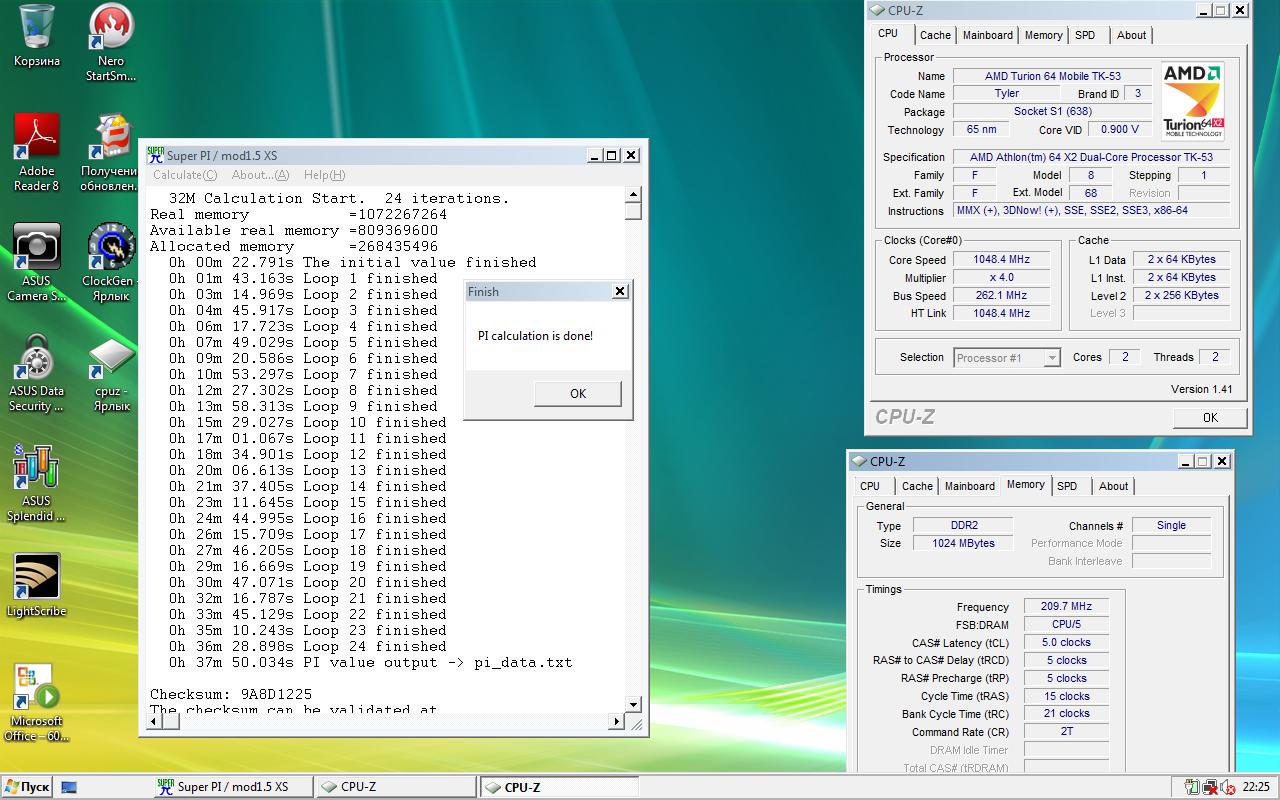Click the power/battery tray icon
Viewport: 1280px width, 800px height.
click(1192, 787)
